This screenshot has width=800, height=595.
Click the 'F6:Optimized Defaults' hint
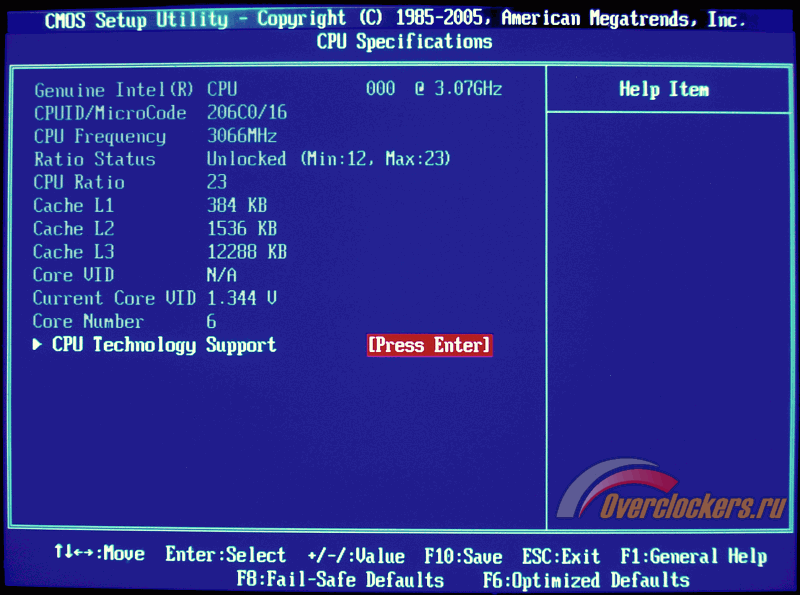pos(586,580)
